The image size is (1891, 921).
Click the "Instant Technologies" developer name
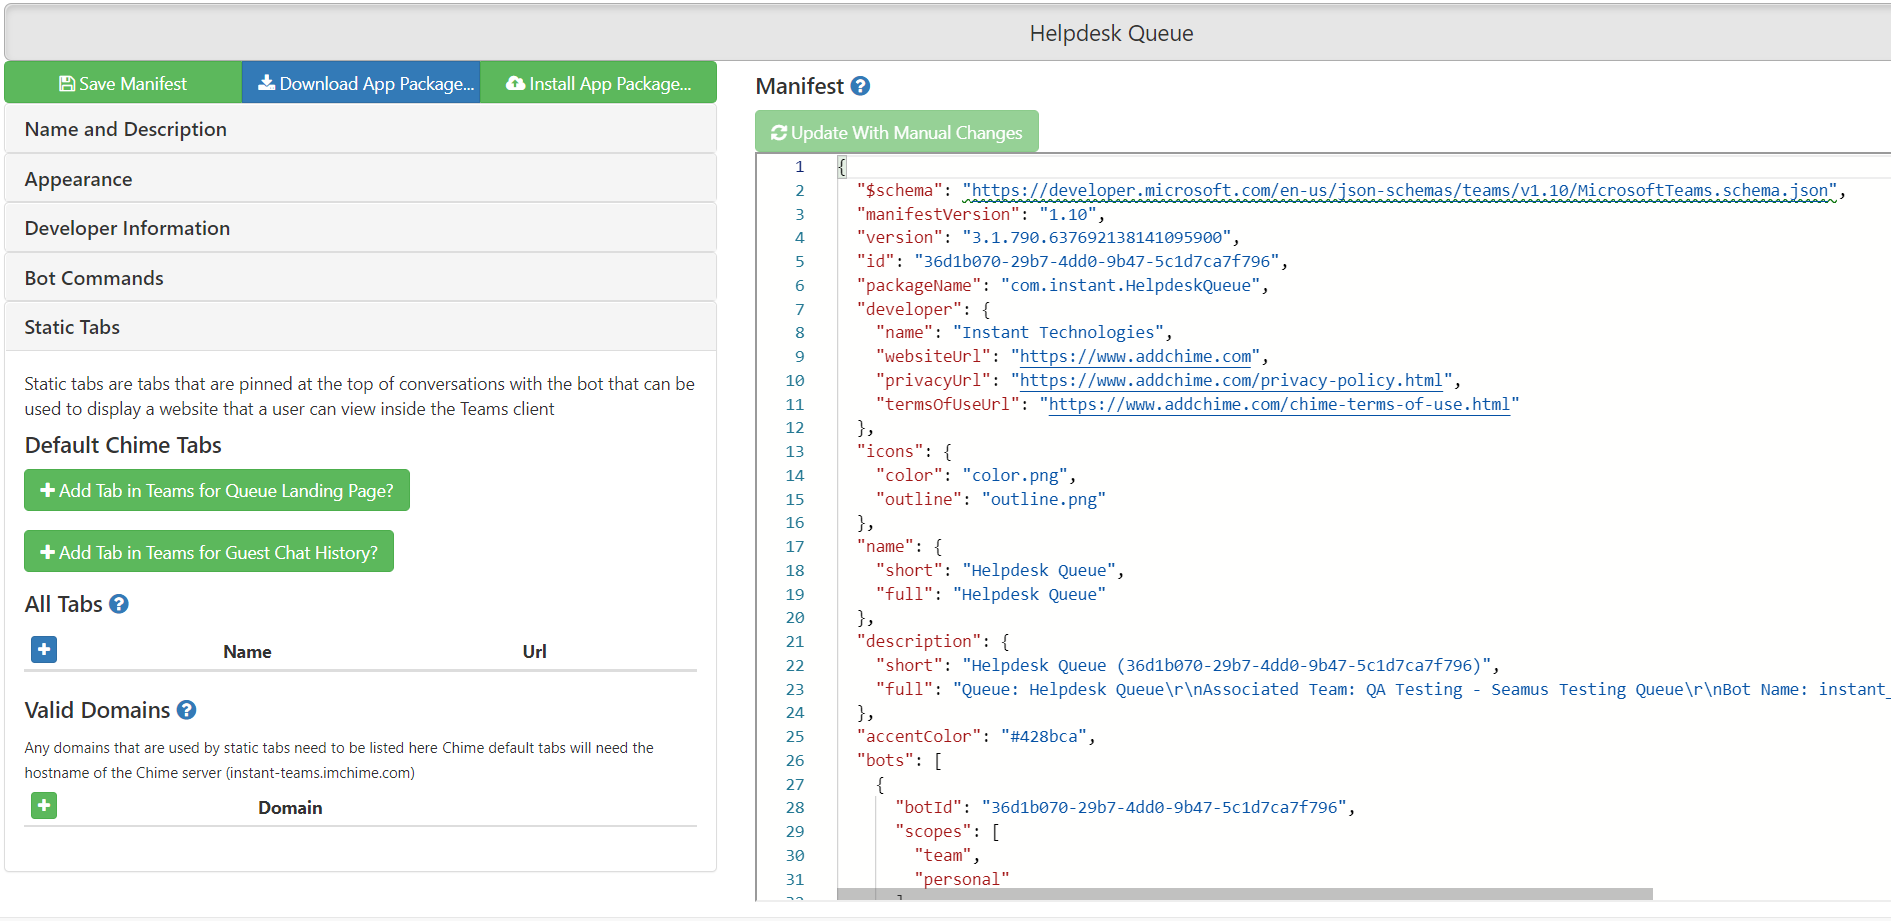coord(1058,332)
